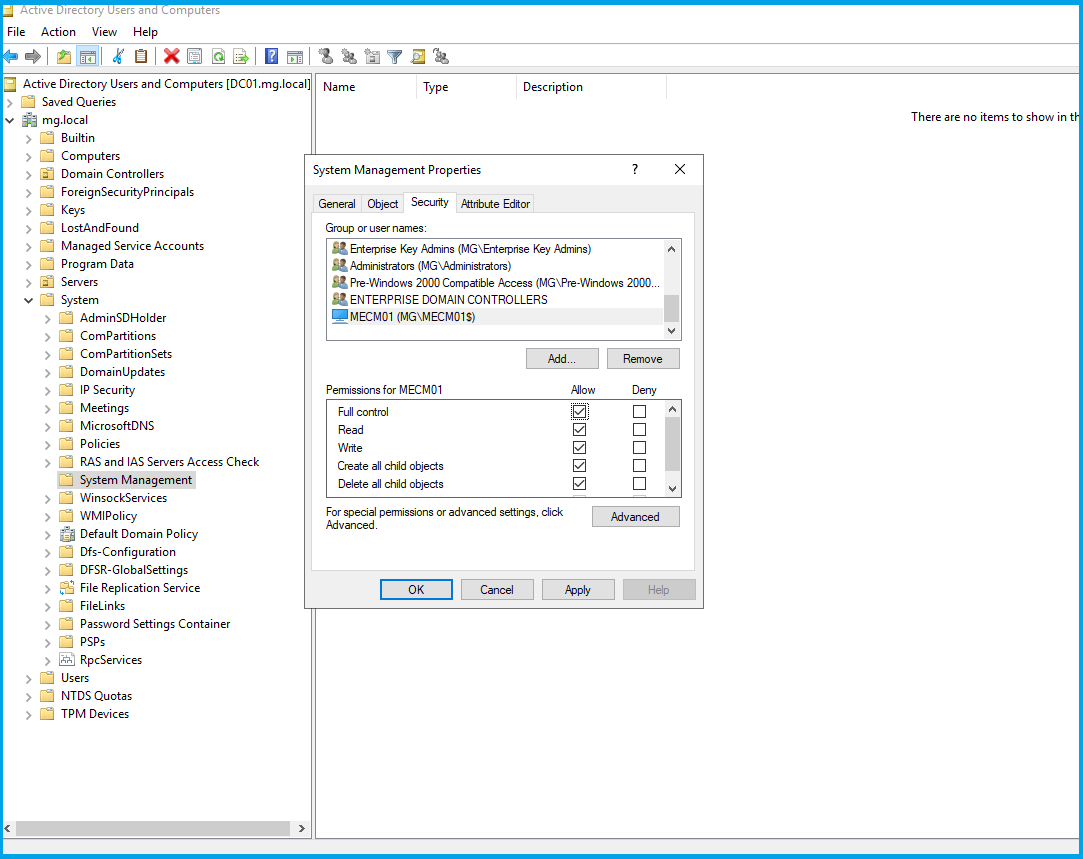Uncheck Allow for Create all child objects
The width and height of the screenshot is (1083, 859).
click(579, 466)
